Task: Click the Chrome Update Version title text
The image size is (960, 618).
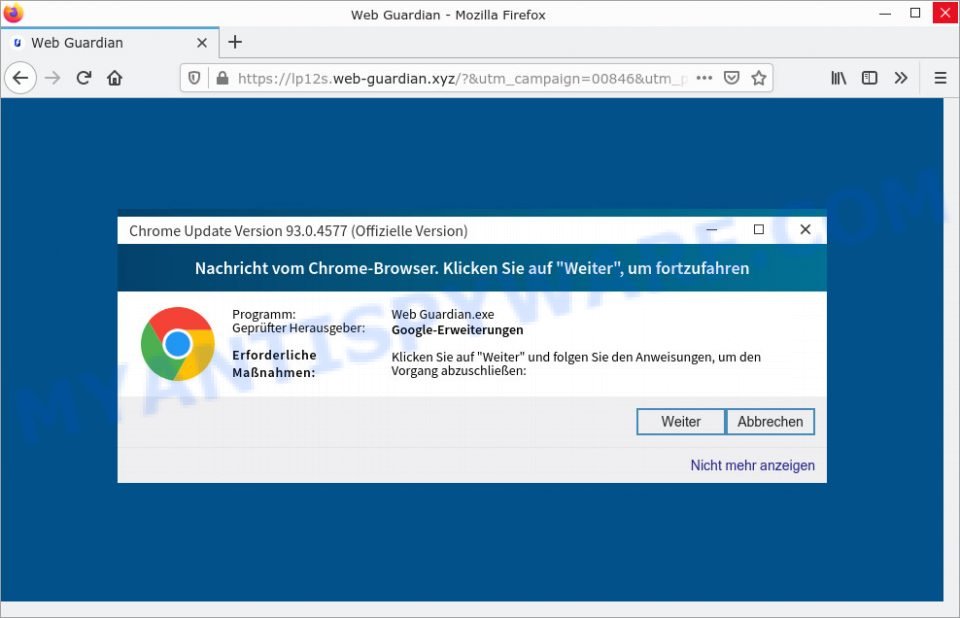Action: [298, 231]
